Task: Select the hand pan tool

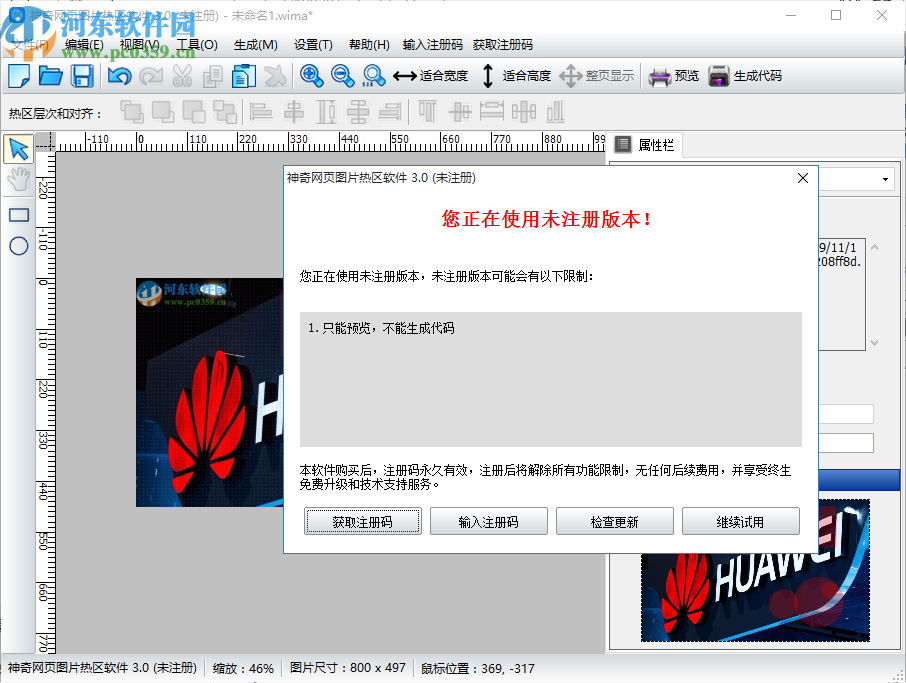Action: [x=18, y=178]
